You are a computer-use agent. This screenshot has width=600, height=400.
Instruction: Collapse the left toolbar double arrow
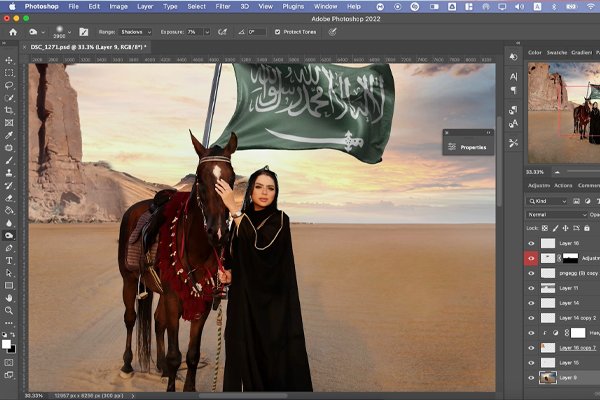coord(4,43)
